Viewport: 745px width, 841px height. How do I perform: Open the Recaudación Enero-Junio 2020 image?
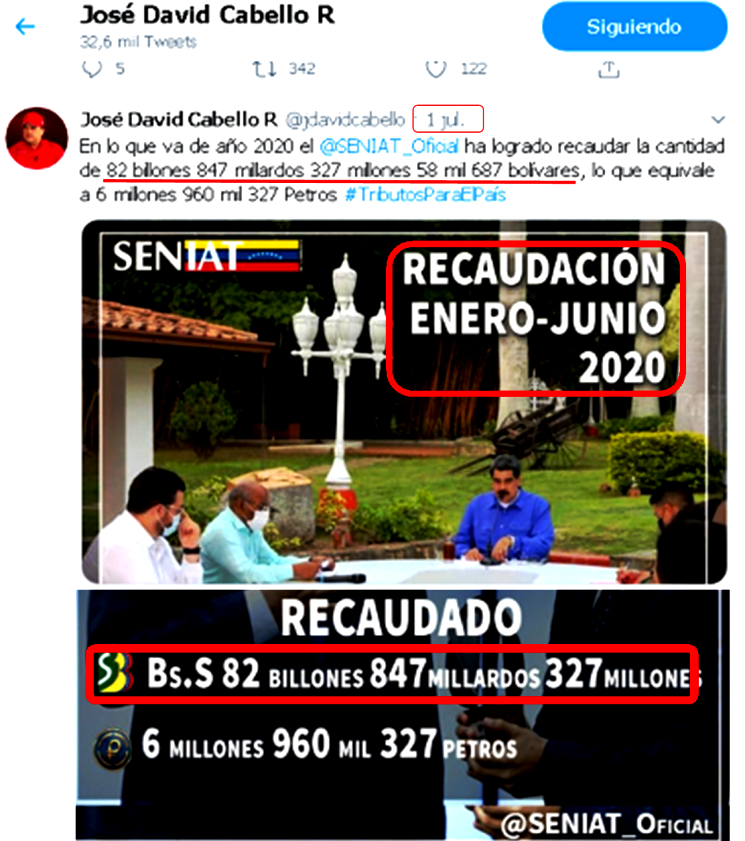point(404,402)
